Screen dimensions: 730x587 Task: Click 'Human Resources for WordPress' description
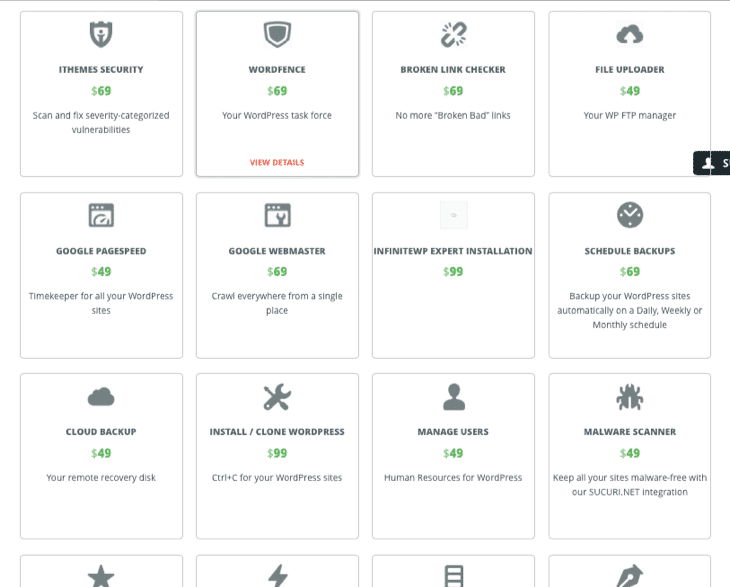coord(453,478)
